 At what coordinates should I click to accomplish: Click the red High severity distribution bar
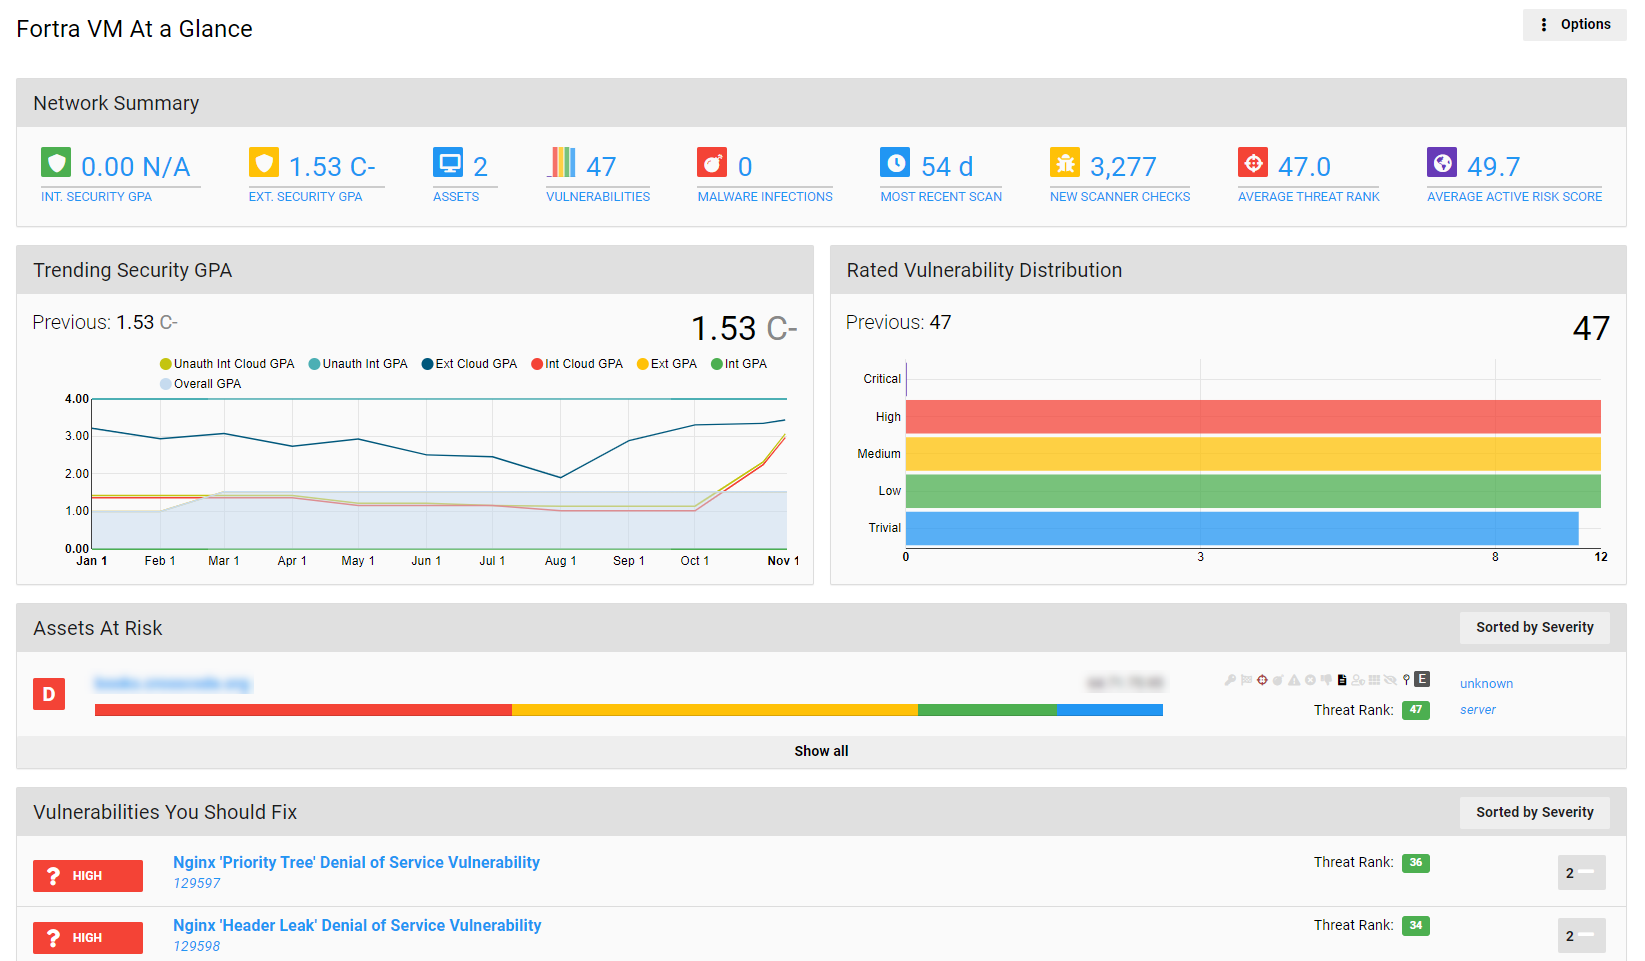coord(1252,417)
